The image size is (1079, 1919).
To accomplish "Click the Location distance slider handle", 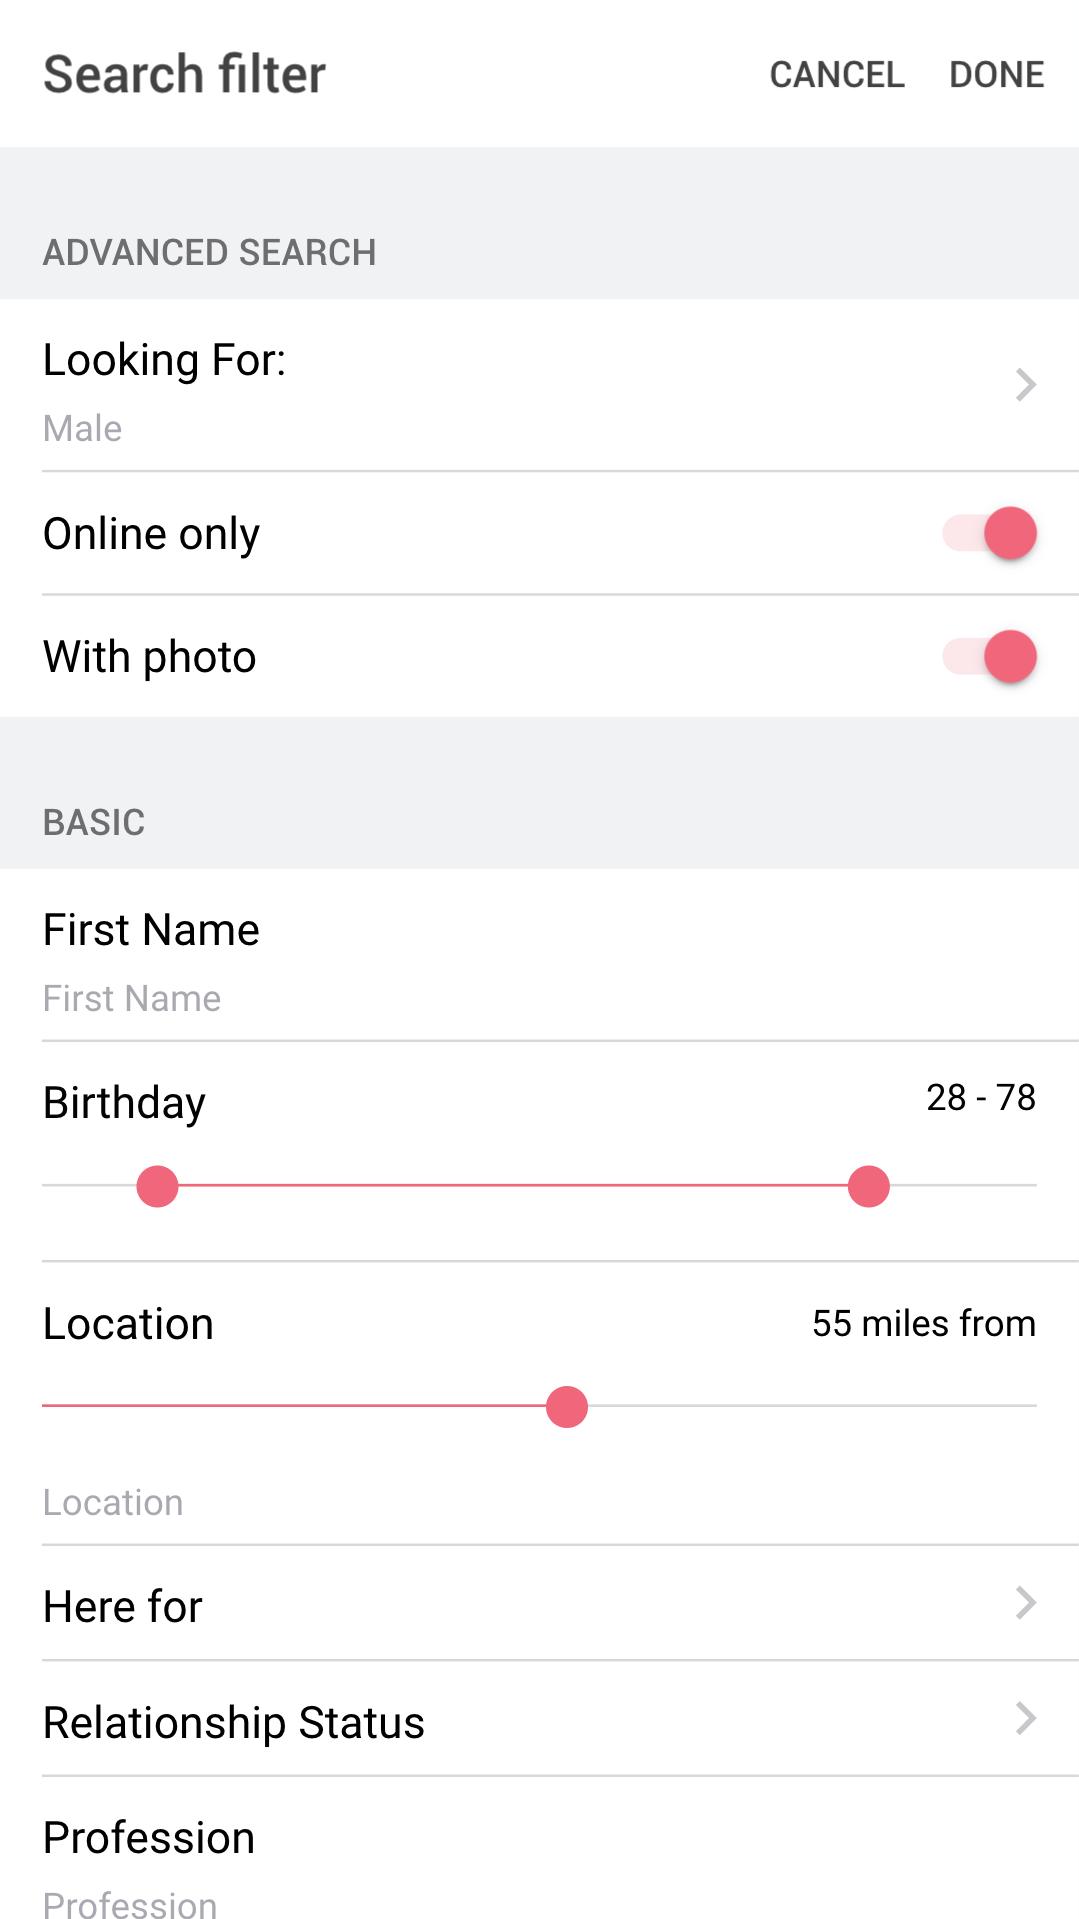I will pos(567,1407).
